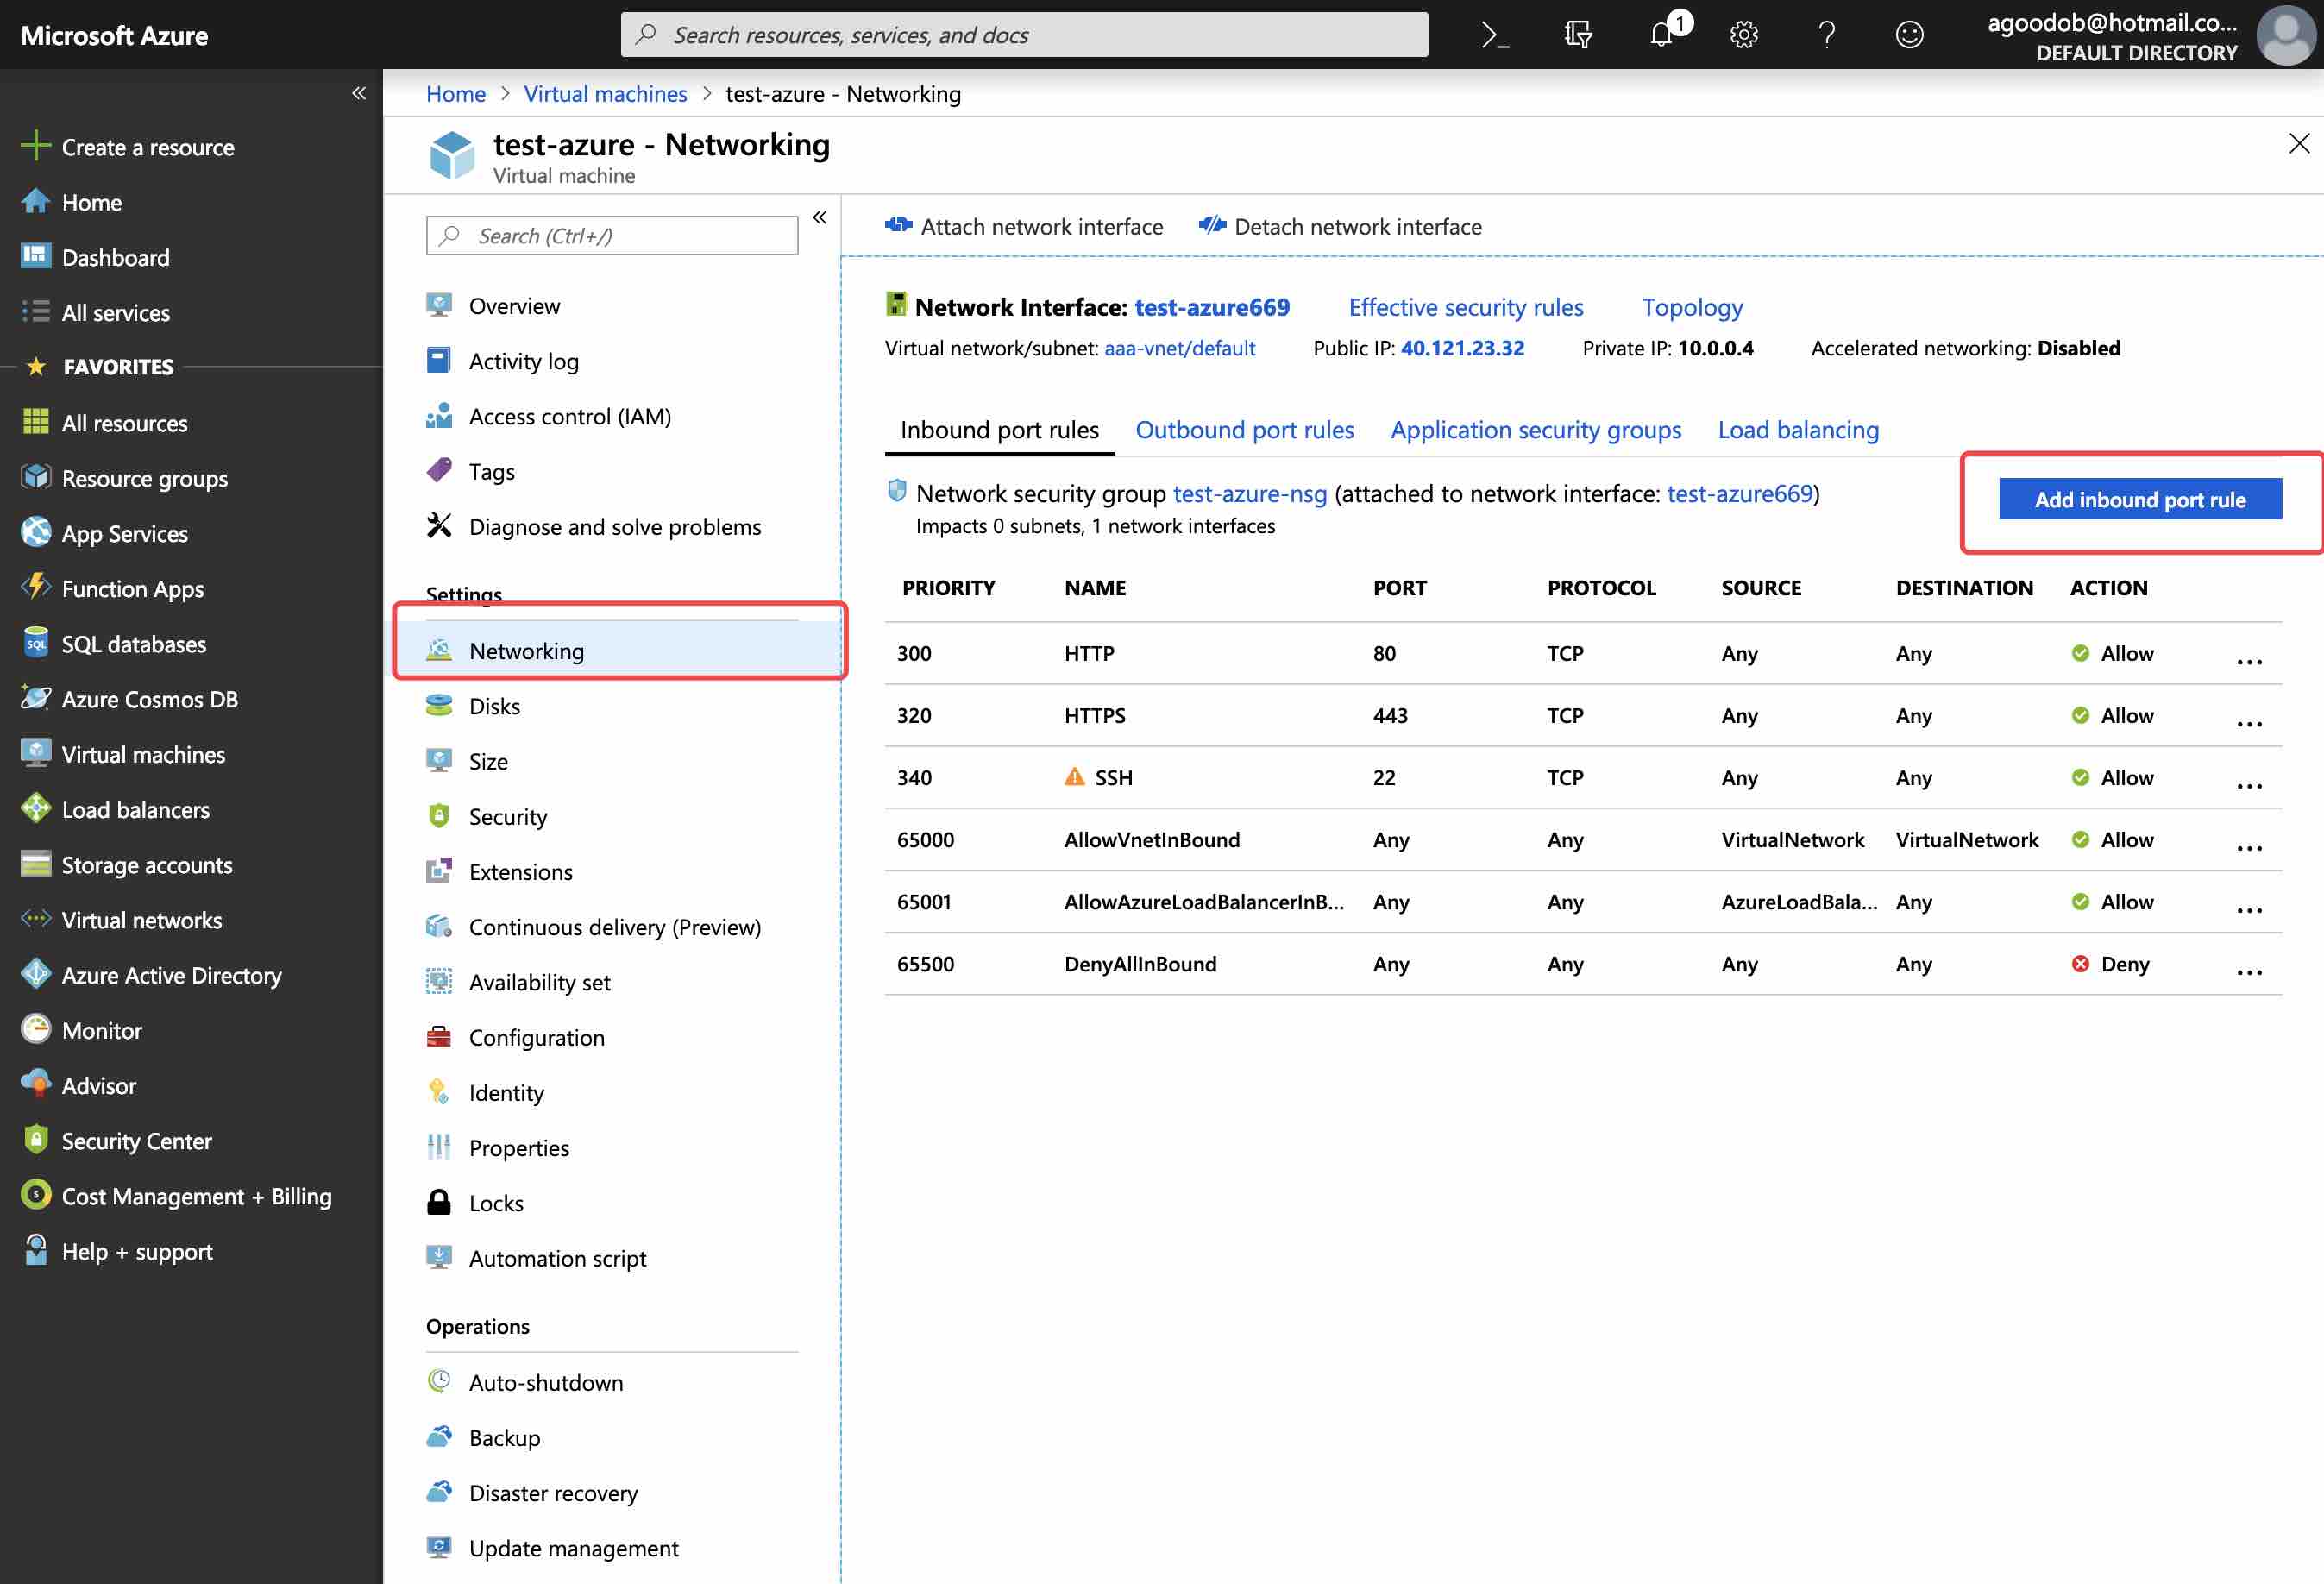Viewport: 2324px width, 1584px height.
Task: Click the help question mark icon
Action: 1826,35
